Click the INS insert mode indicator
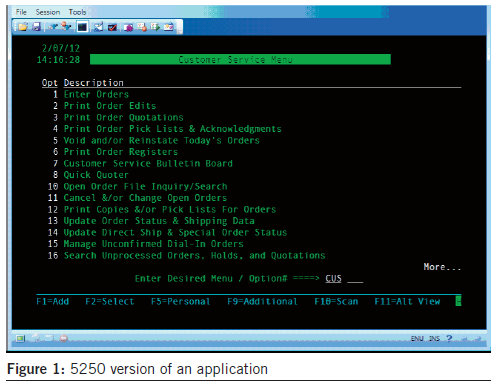The height and width of the screenshot is (386, 497). coord(434,339)
